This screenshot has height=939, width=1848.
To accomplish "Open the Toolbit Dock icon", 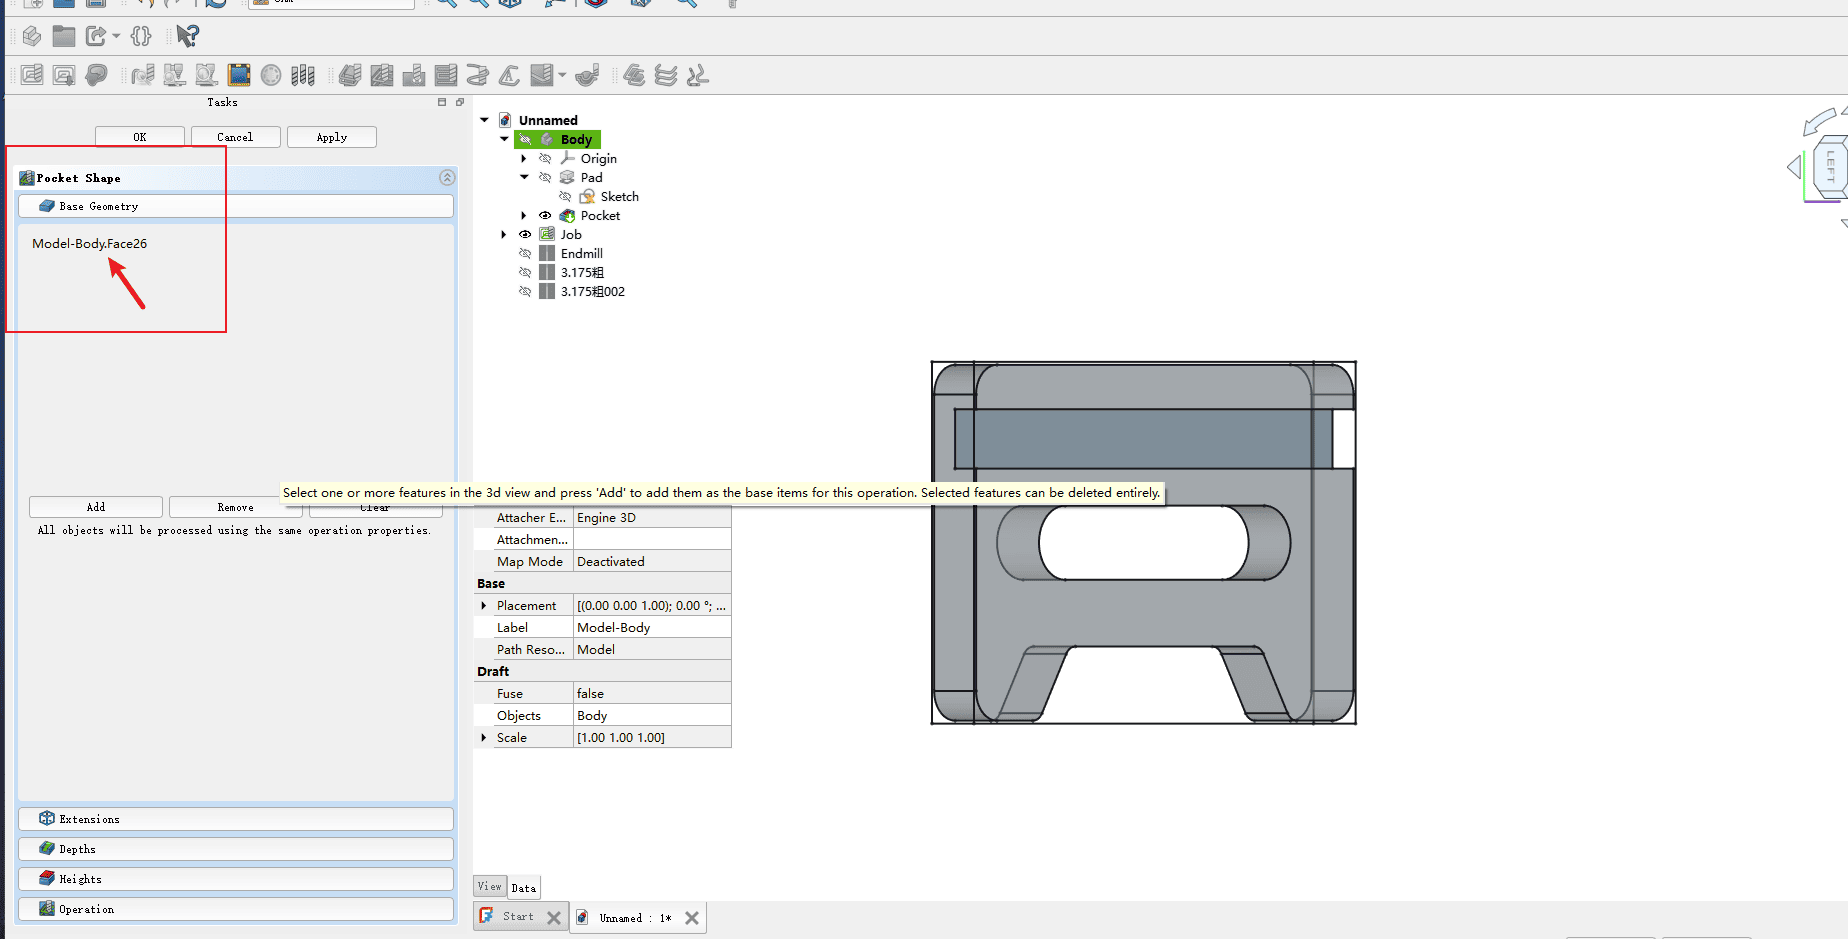I will click(x=303, y=75).
